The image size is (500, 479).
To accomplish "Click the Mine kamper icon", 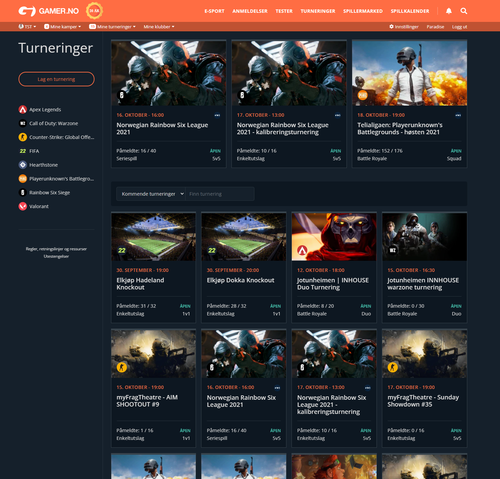I will coord(47,26).
